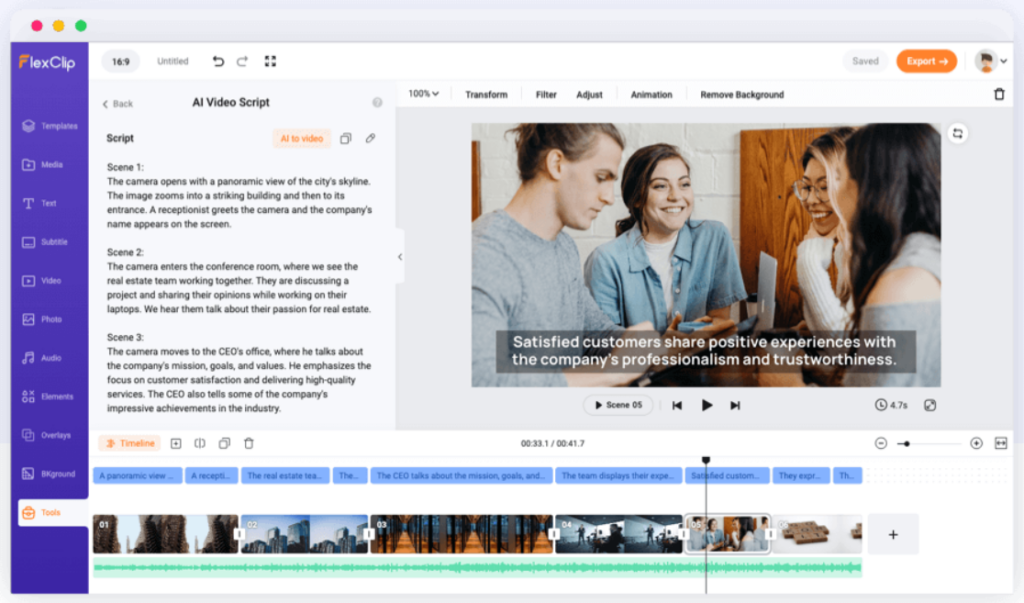Click the Export button
The image size is (1024, 603).
926,61
